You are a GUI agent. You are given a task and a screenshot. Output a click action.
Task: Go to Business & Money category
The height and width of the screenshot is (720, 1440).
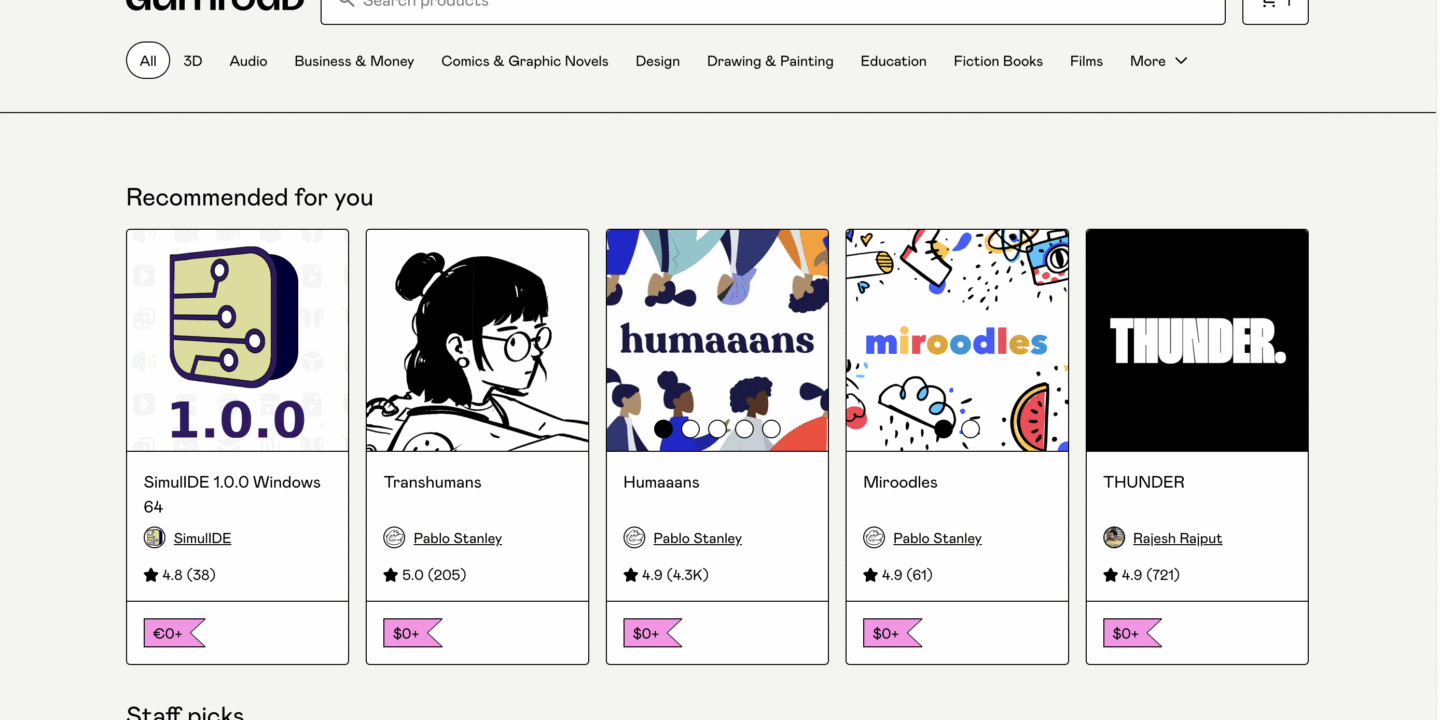pyautogui.click(x=354, y=61)
